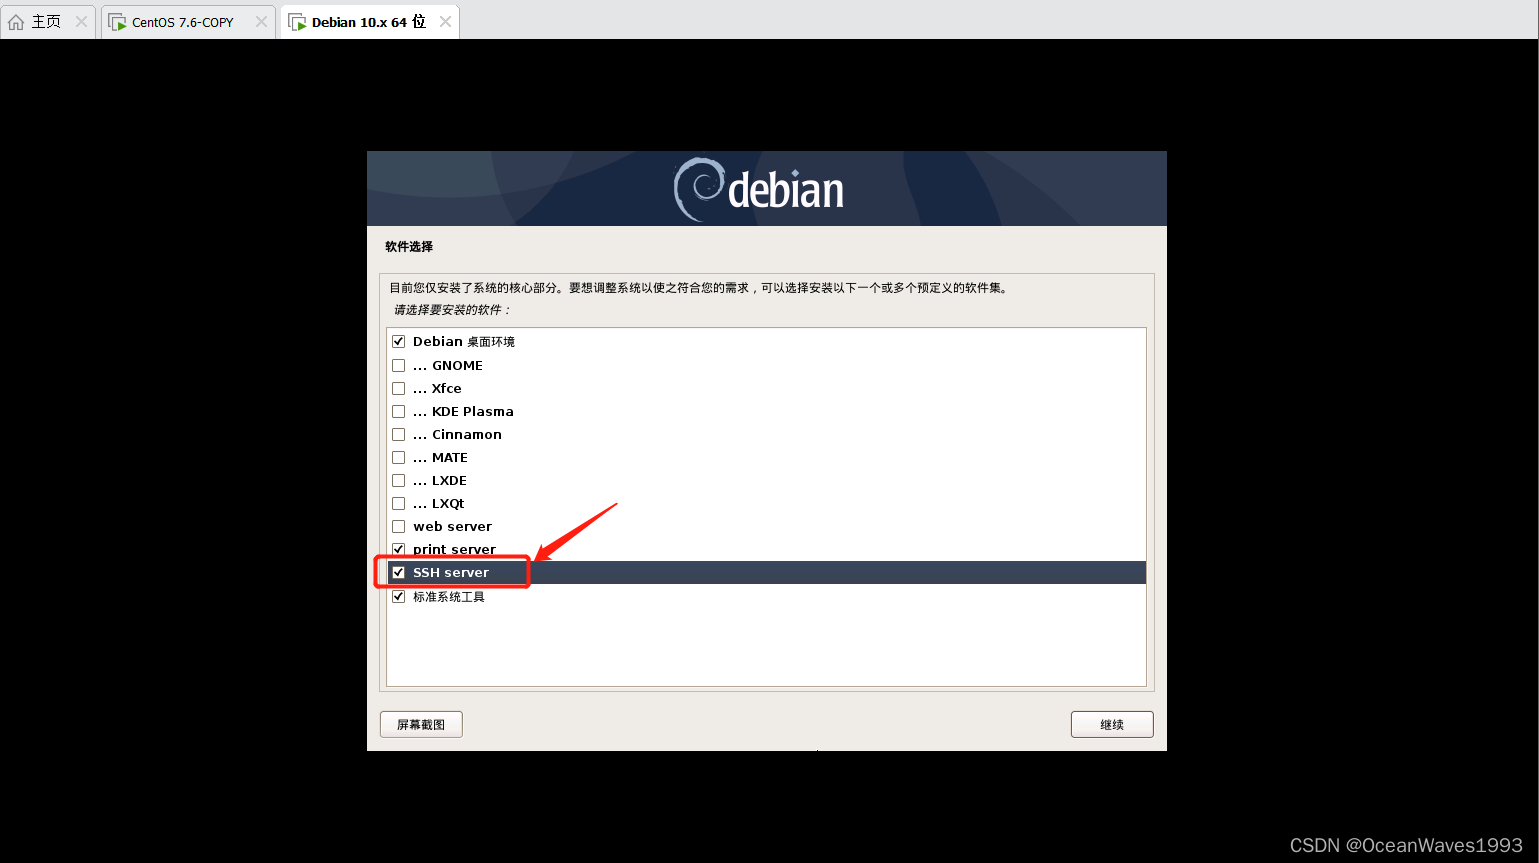The image size is (1539, 863).
Task: Enable the MATE desktop checkbox
Action: 398,458
